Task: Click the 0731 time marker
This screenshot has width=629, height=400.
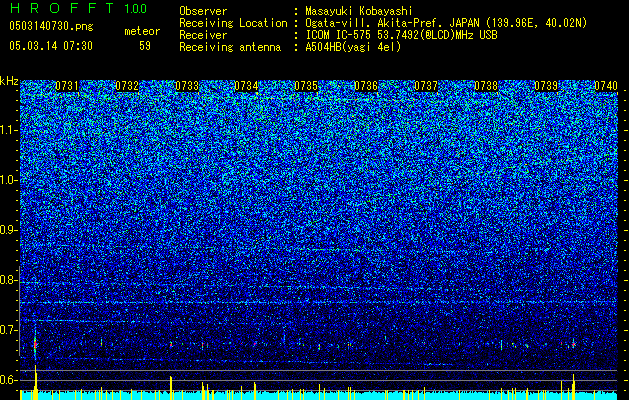Action: click(67, 86)
